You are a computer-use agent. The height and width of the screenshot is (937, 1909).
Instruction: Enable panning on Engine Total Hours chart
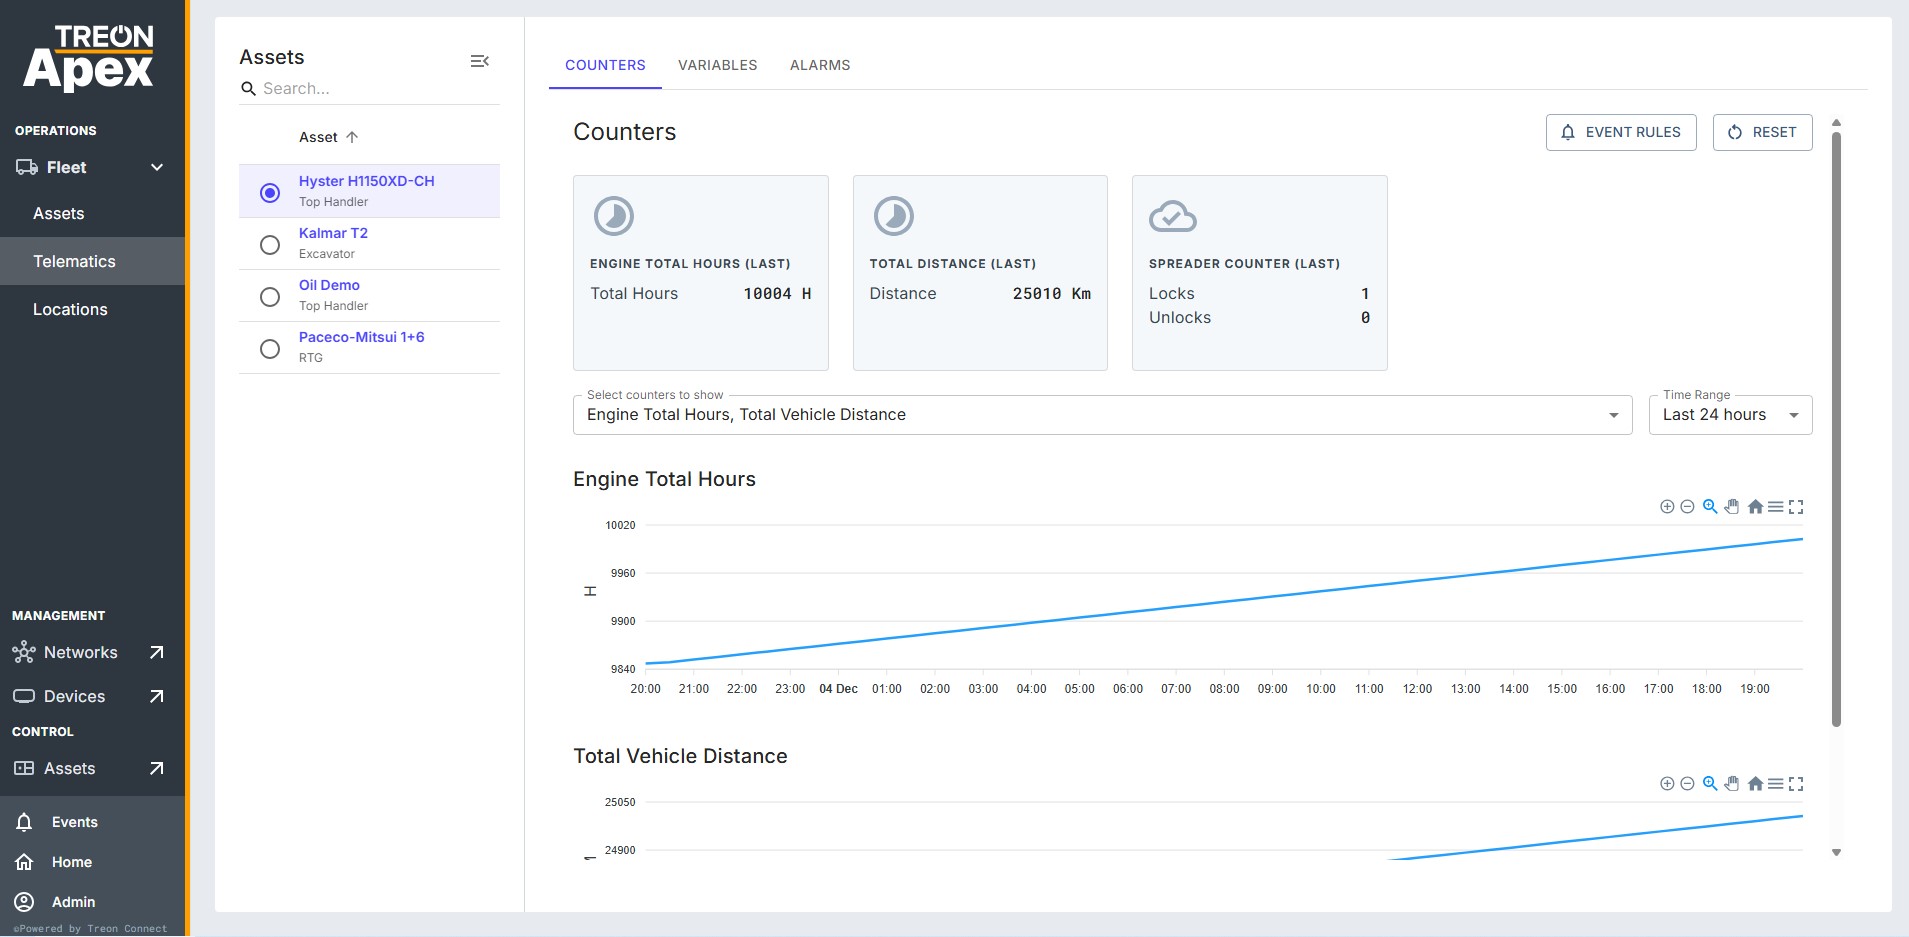pos(1732,506)
